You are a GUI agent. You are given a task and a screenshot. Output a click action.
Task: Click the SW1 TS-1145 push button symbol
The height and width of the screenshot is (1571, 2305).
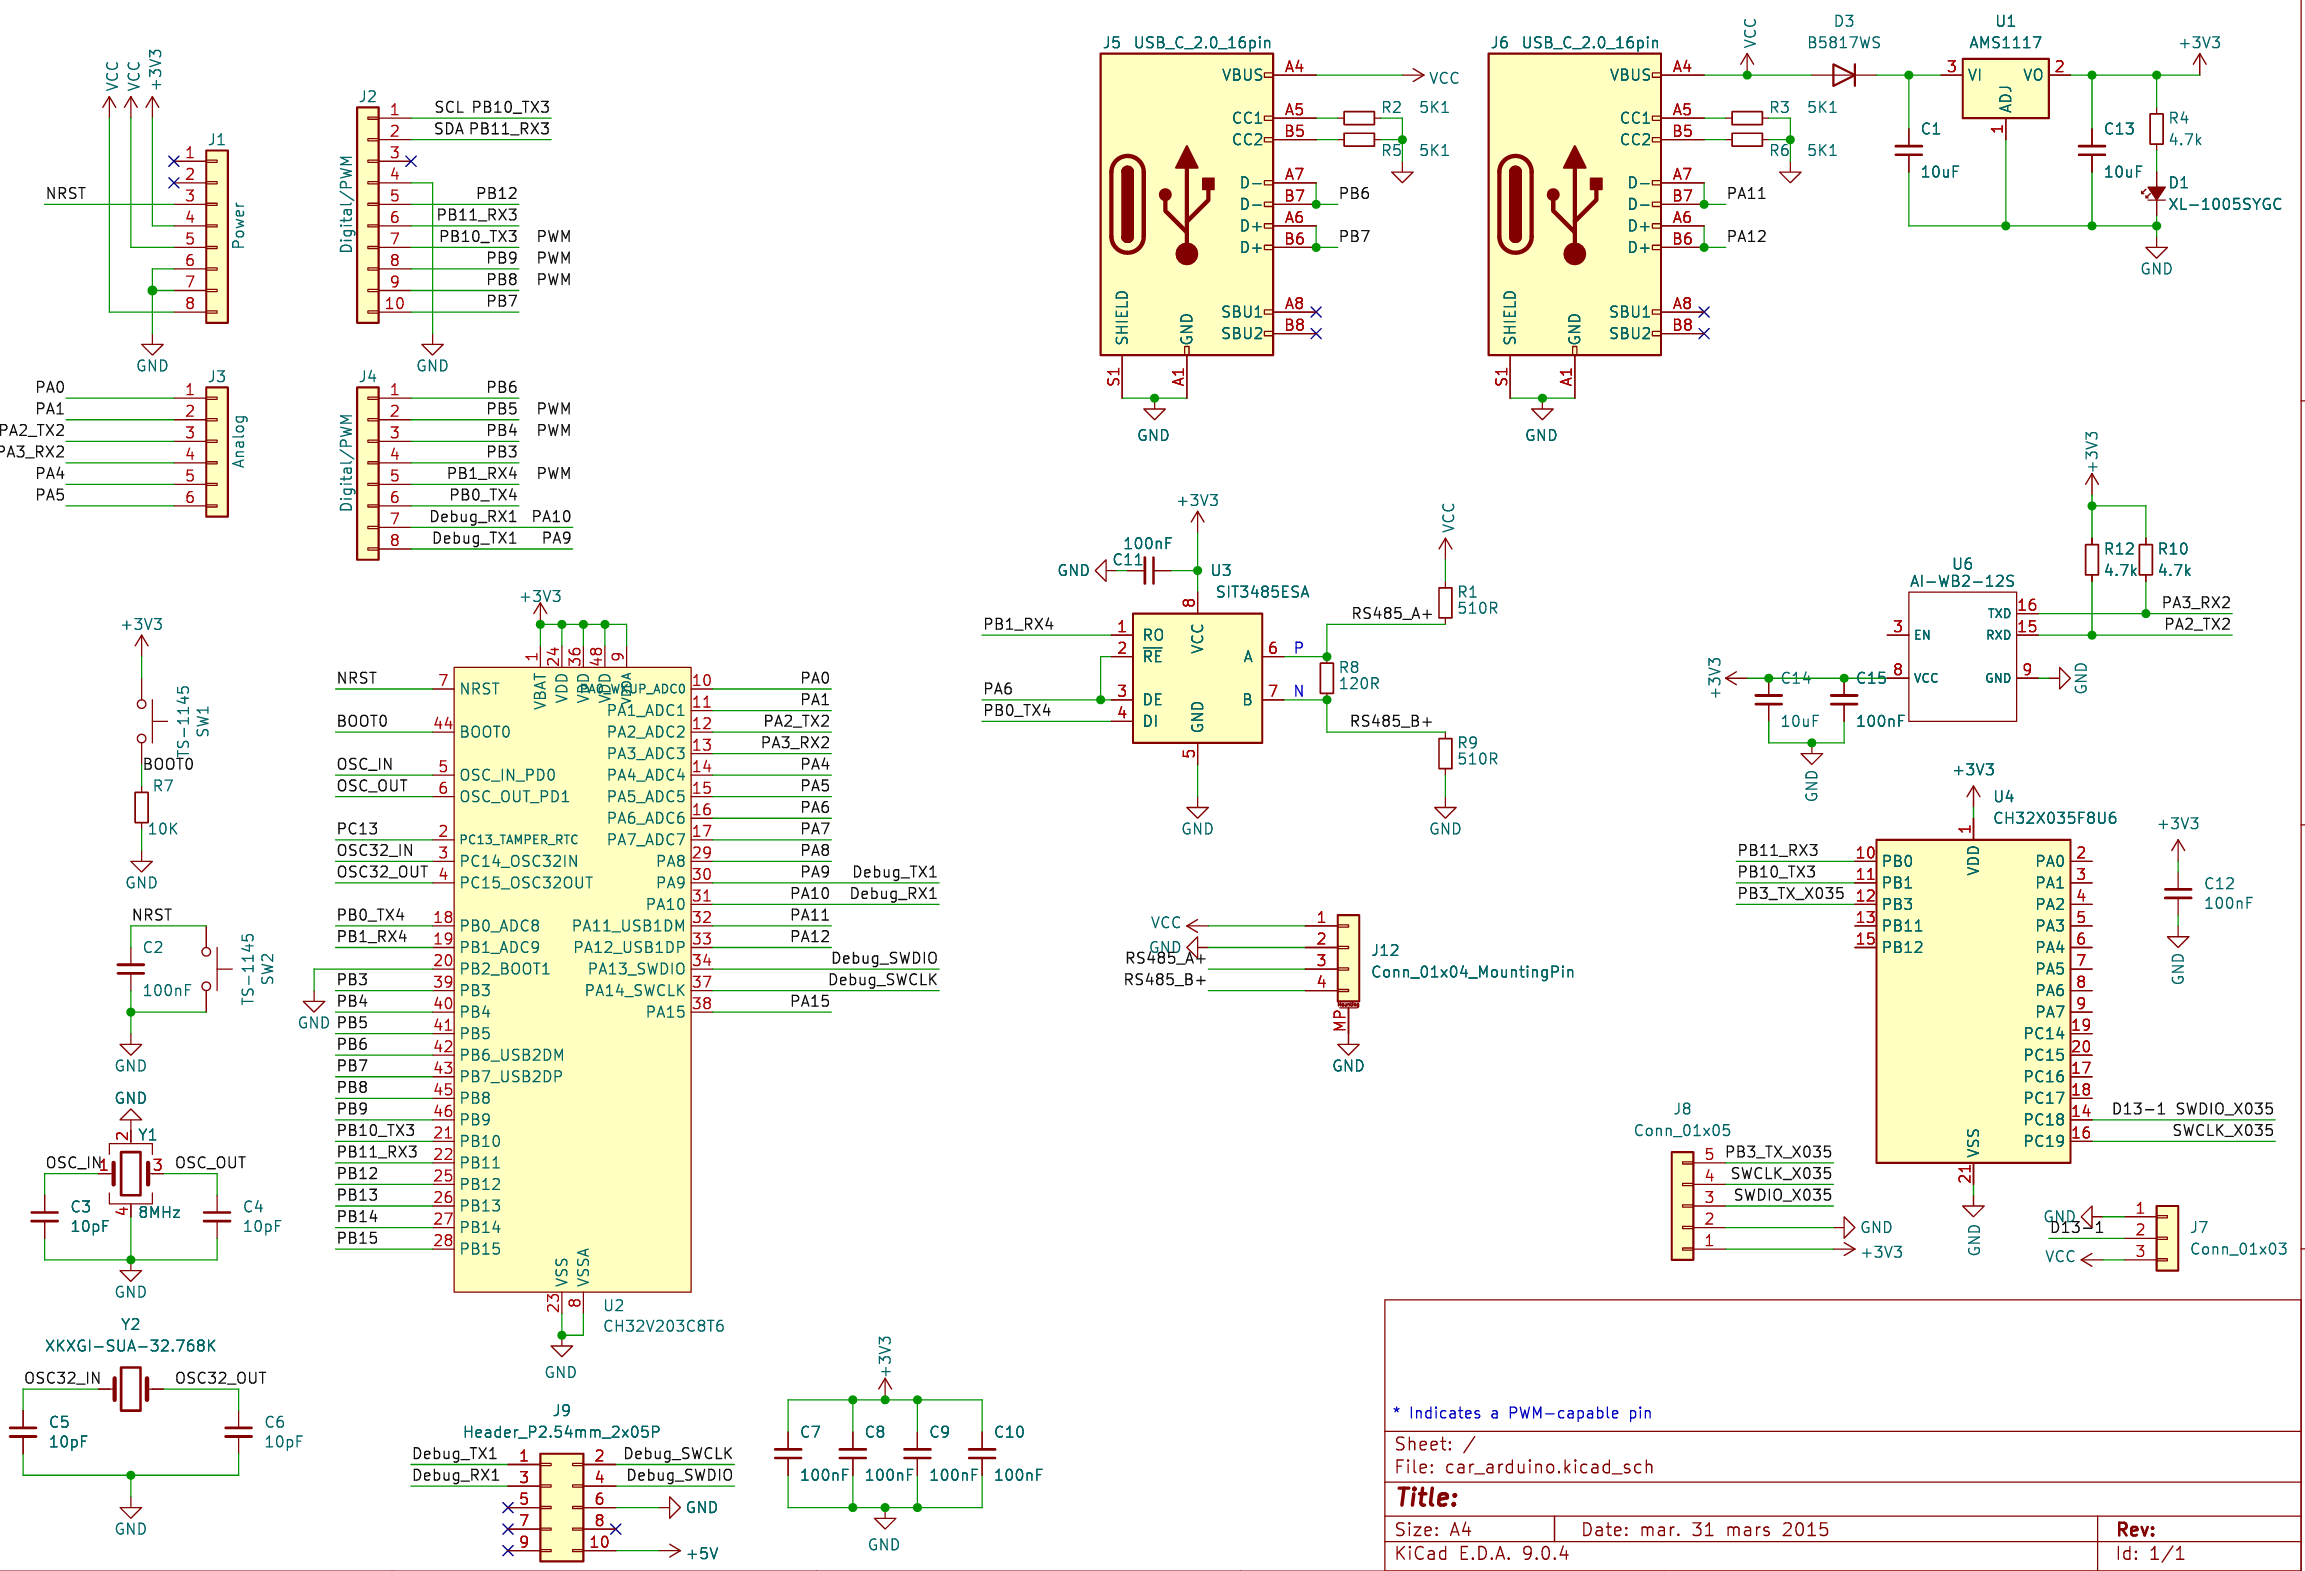click(x=148, y=721)
